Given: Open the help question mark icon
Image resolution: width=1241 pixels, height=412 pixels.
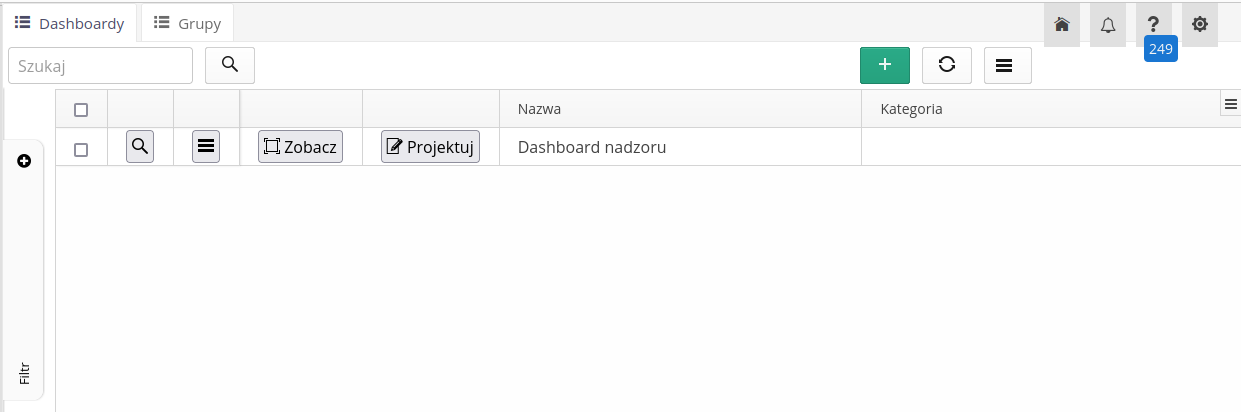Looking at the screenshot, I should (1154, 25).
